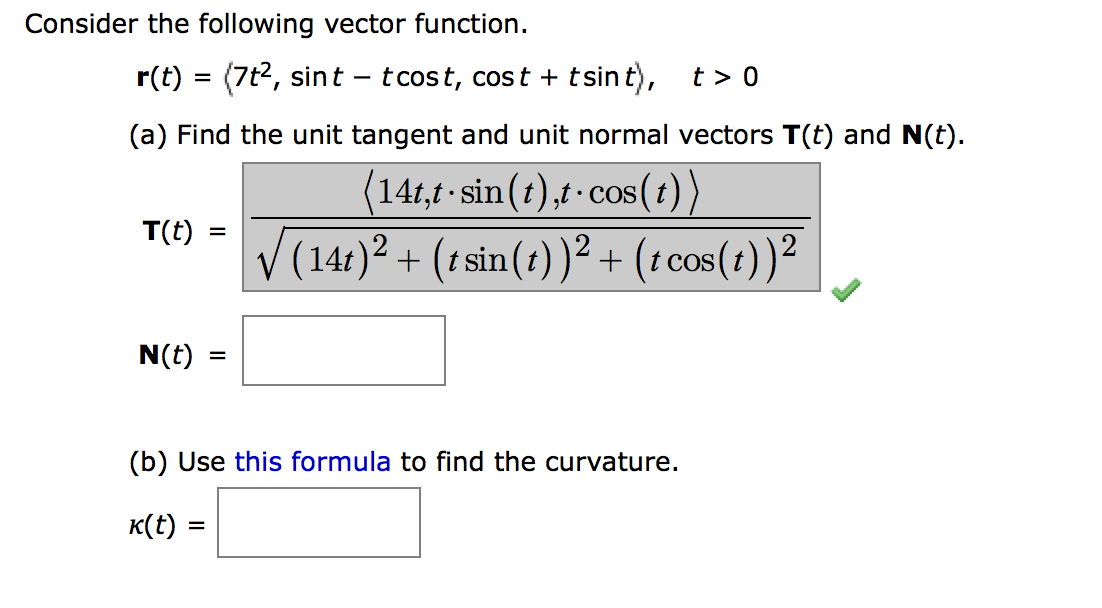
Task: Click the gray T(t) answer display box
Action: pyautogui.click(x=530, y=225)
